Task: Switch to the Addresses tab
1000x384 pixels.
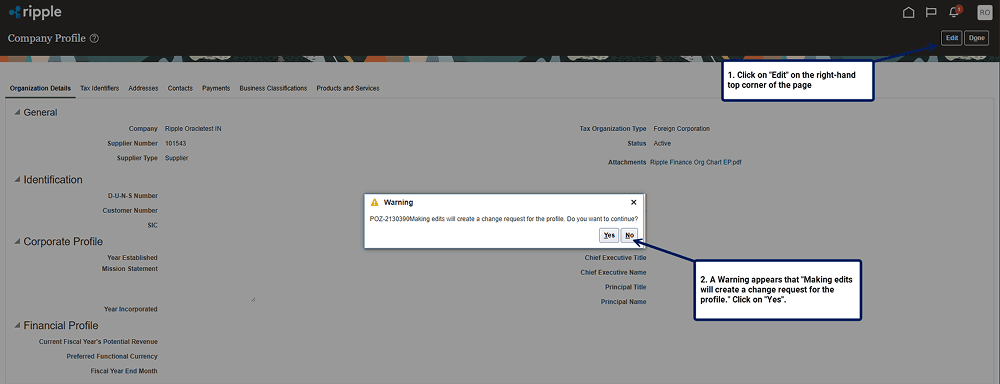Action: [x=143, y=89]
